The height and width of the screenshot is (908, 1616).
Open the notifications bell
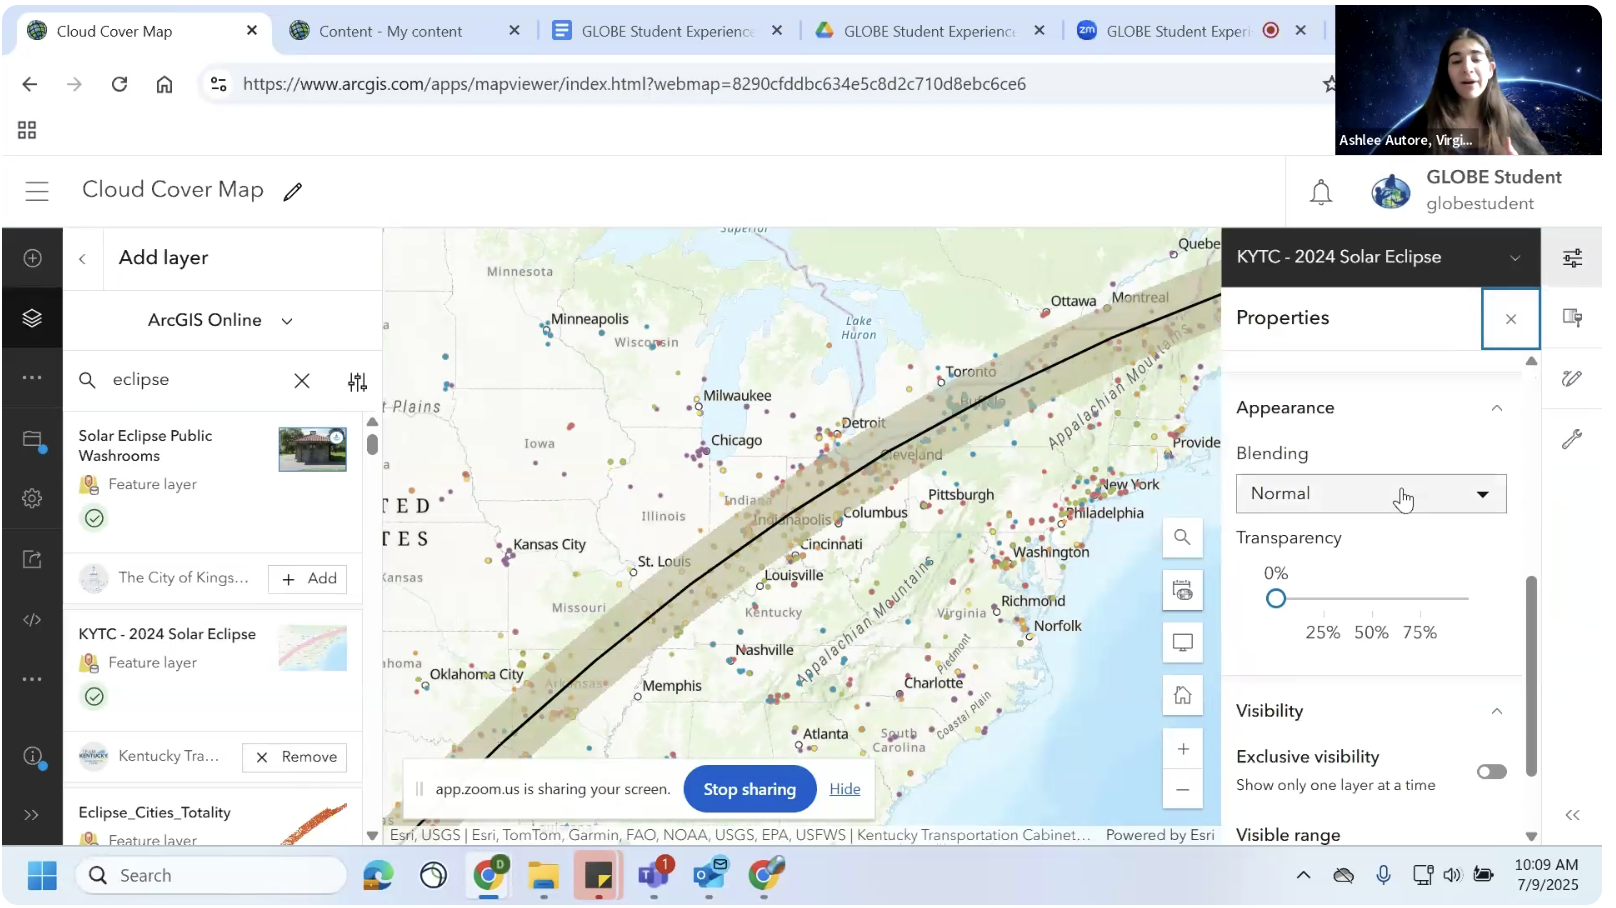point(1321,191)
